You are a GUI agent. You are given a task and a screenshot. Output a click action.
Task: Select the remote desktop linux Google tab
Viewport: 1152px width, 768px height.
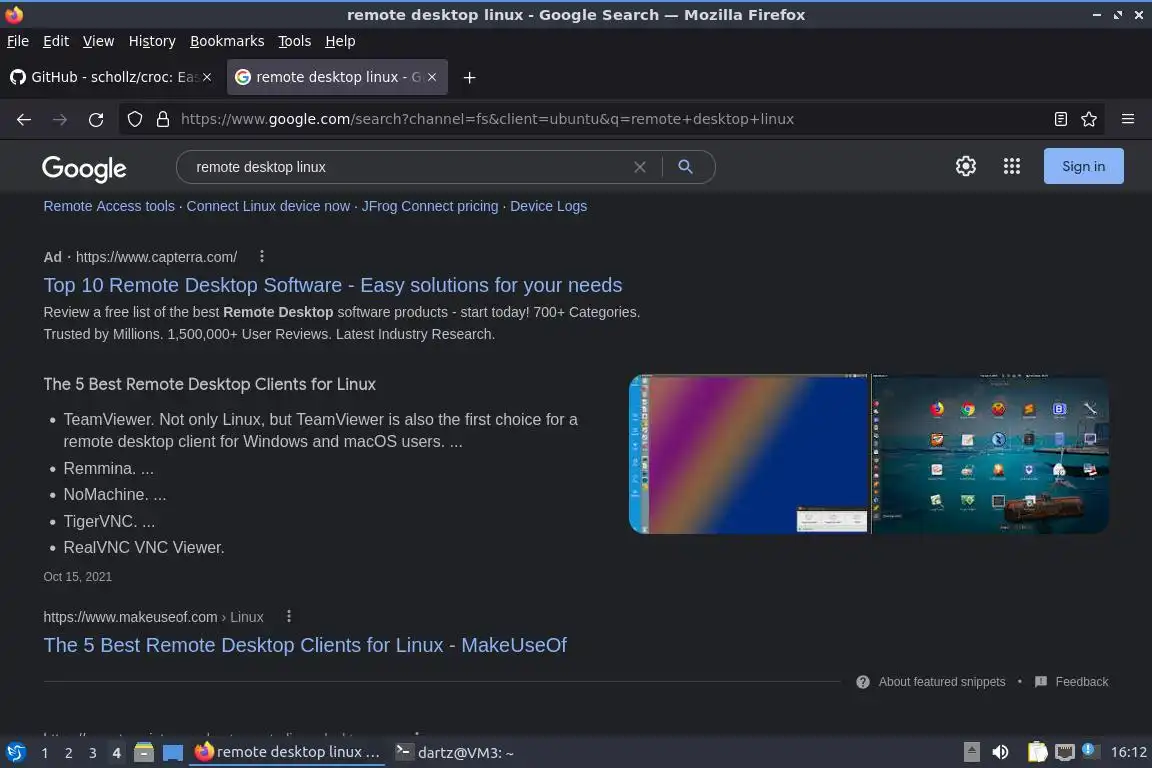tap(337, 77)
